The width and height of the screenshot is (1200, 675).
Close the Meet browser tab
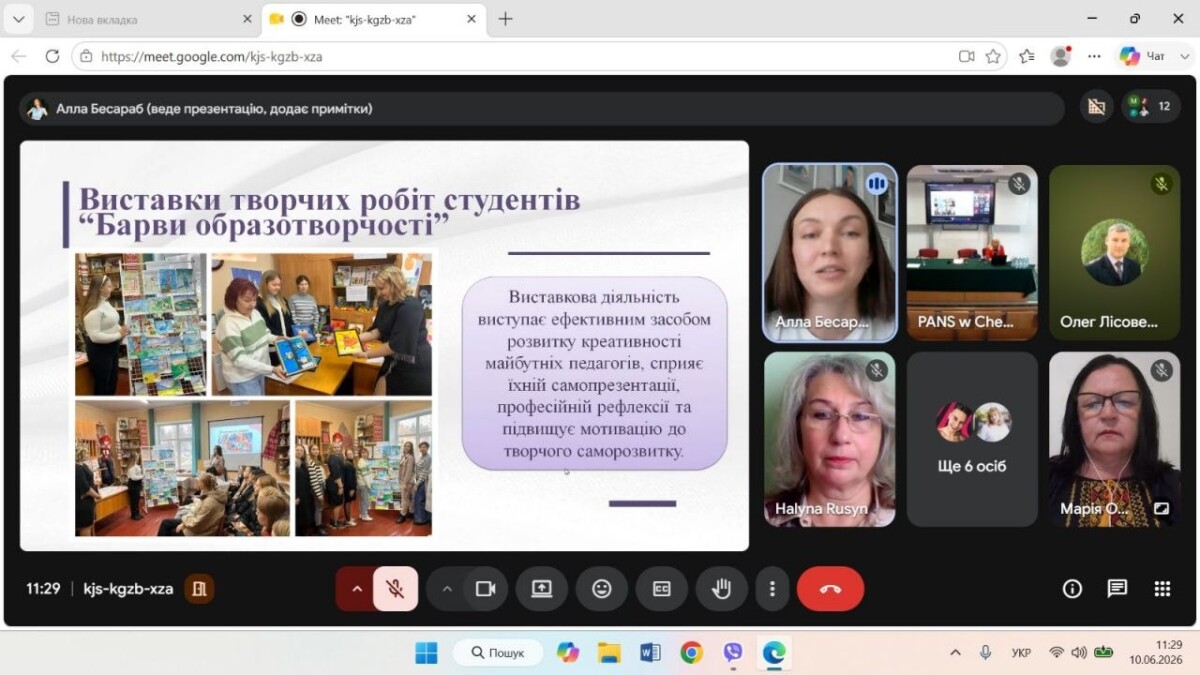(x=471, y=19)
